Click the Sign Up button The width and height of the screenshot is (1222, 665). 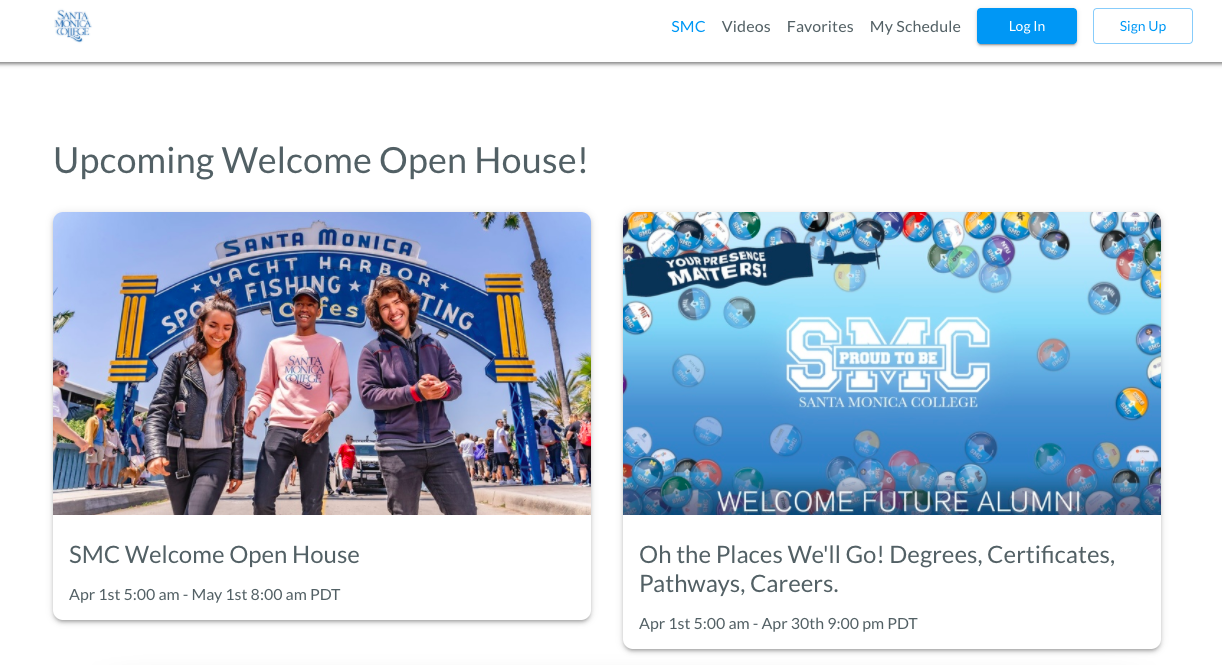tap(1143, 26)
